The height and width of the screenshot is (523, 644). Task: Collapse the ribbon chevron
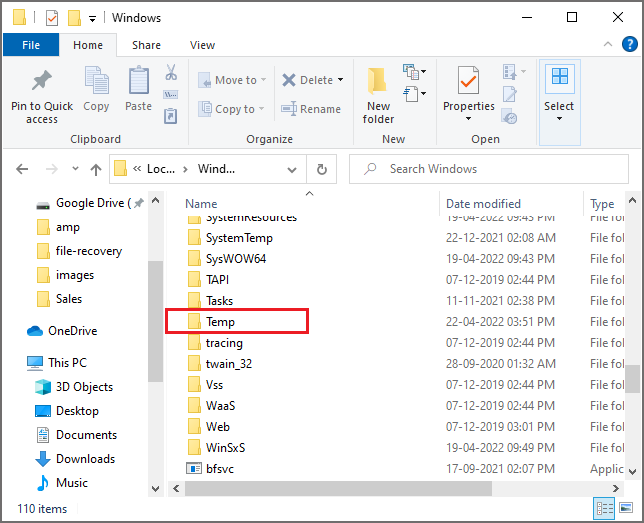[x=608, y=44]
